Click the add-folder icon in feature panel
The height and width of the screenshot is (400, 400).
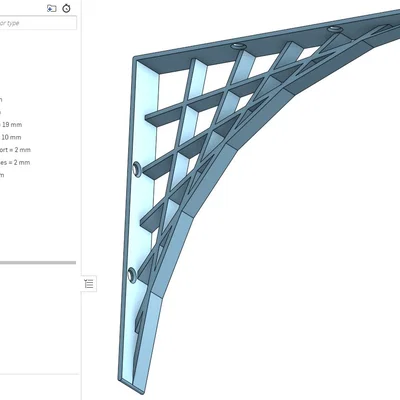click(x=51, y=8)
